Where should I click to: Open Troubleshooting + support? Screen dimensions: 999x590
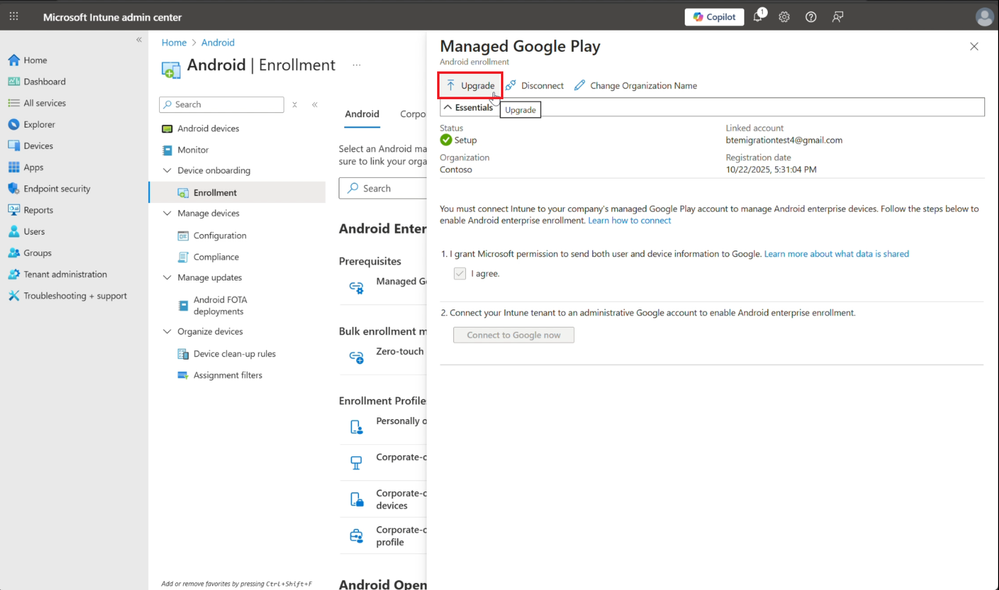68,296
